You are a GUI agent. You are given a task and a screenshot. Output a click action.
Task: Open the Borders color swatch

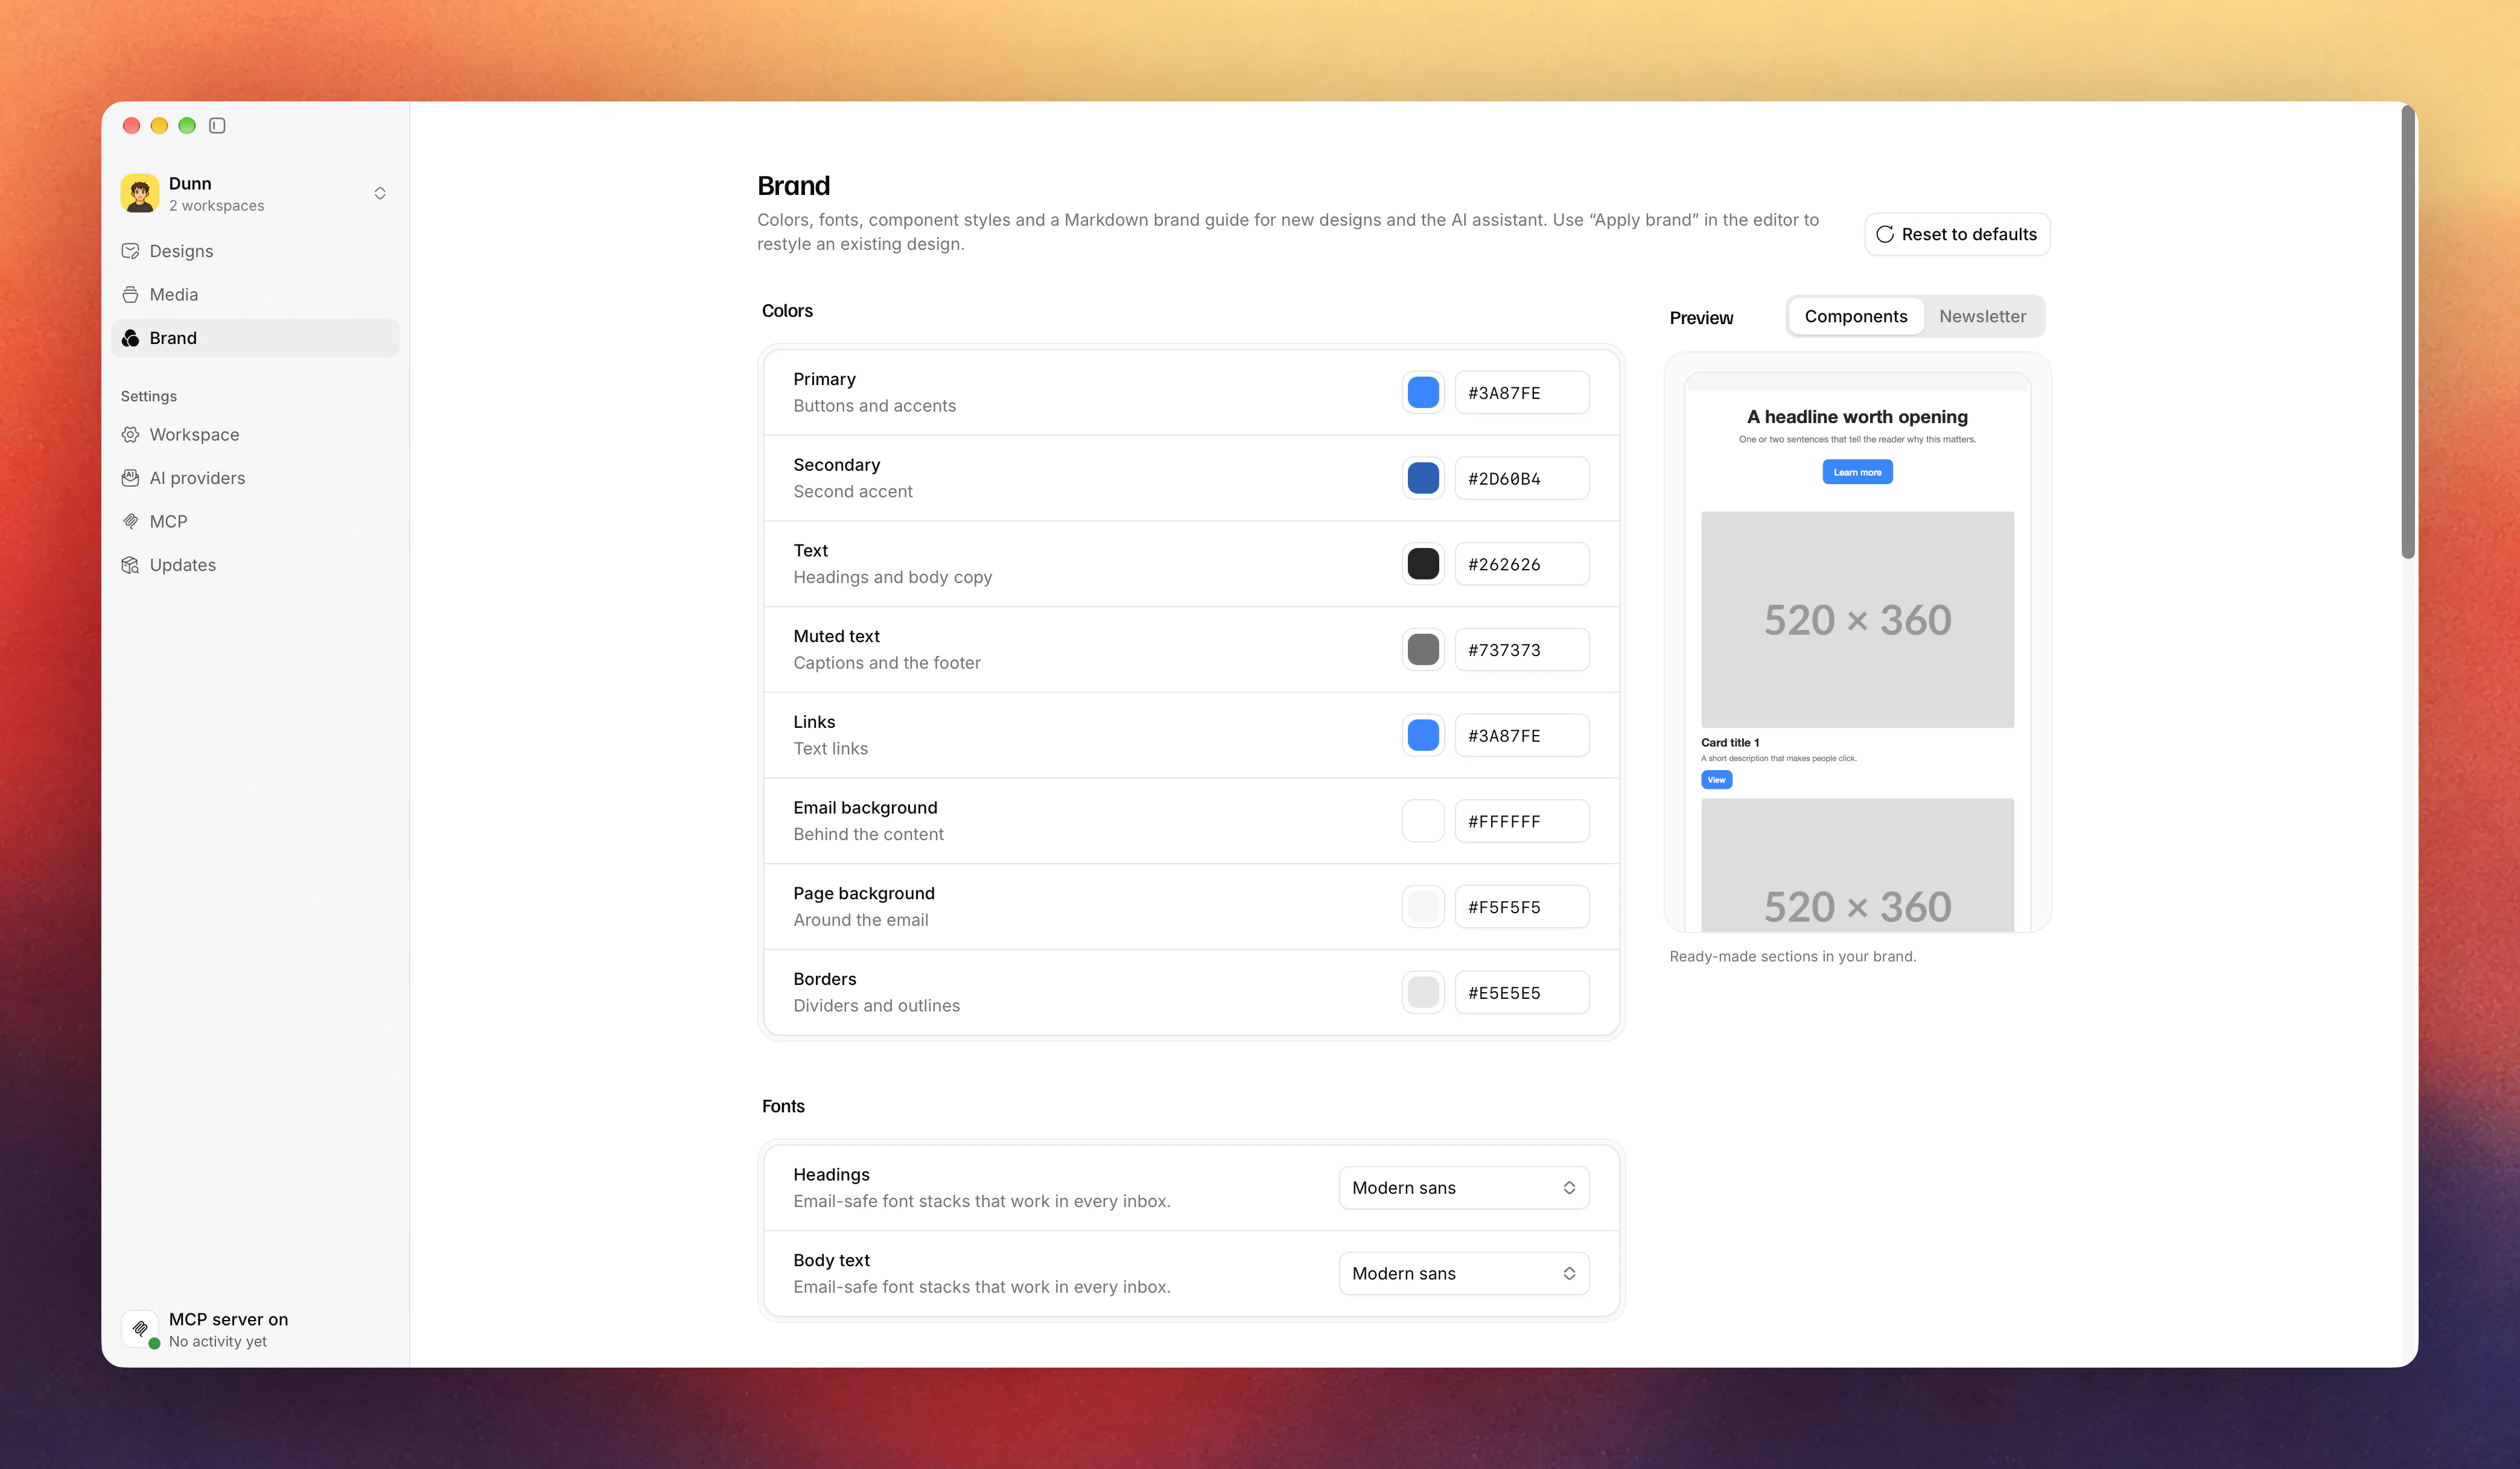point(1423,992)
